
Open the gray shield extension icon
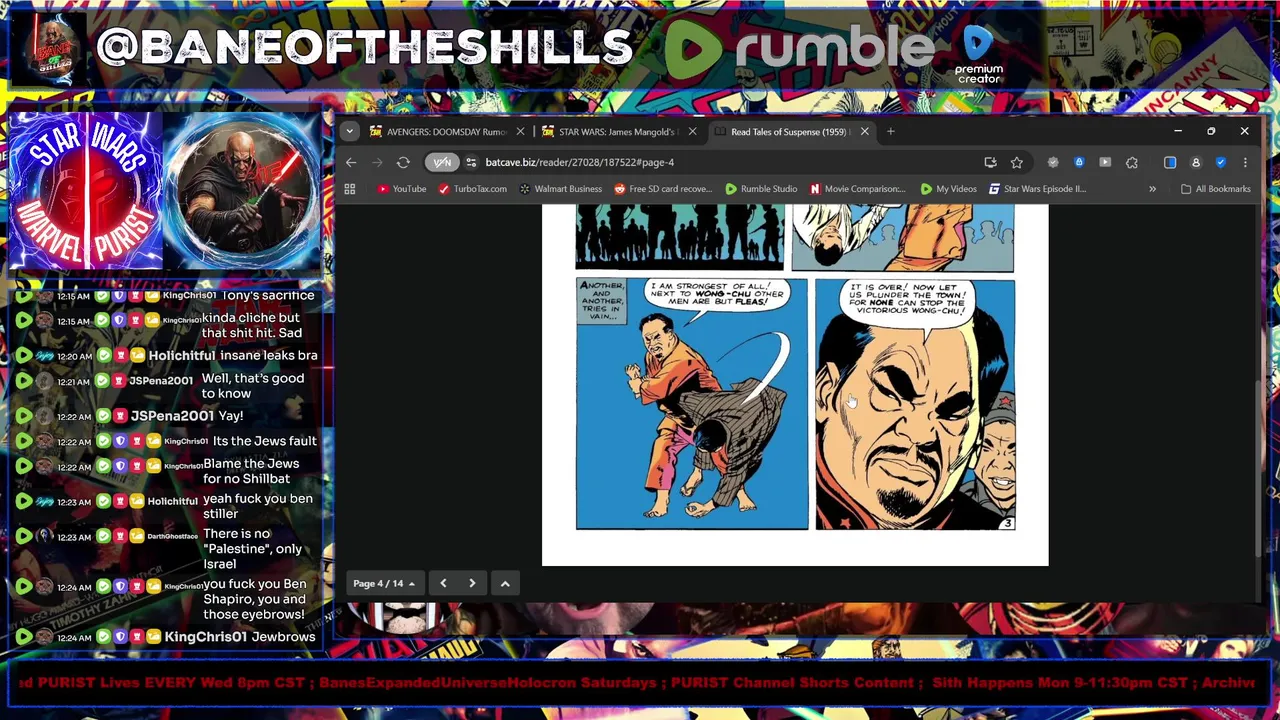pos(1053,162)
